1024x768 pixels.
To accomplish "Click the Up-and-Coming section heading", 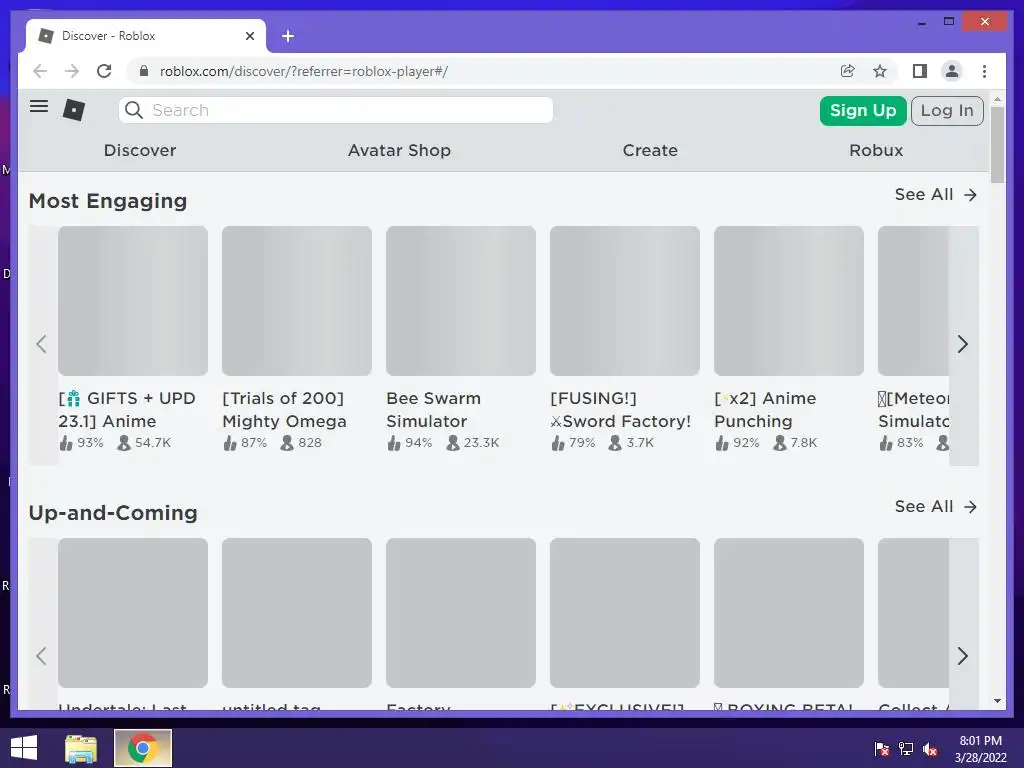I will 113,513.
